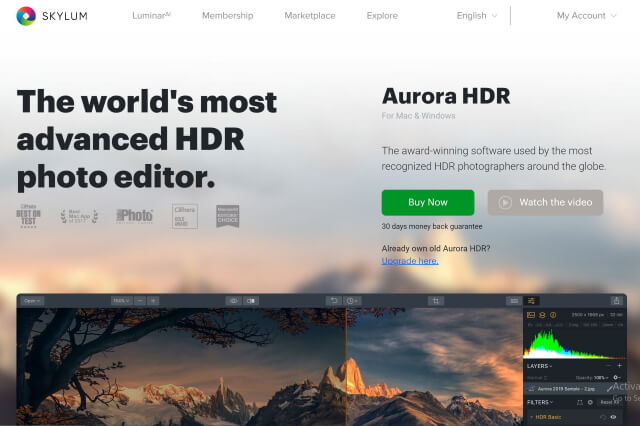Click the filters gear settings icon
The height and width of the screenshot is (426, 640).
[590, 402]
